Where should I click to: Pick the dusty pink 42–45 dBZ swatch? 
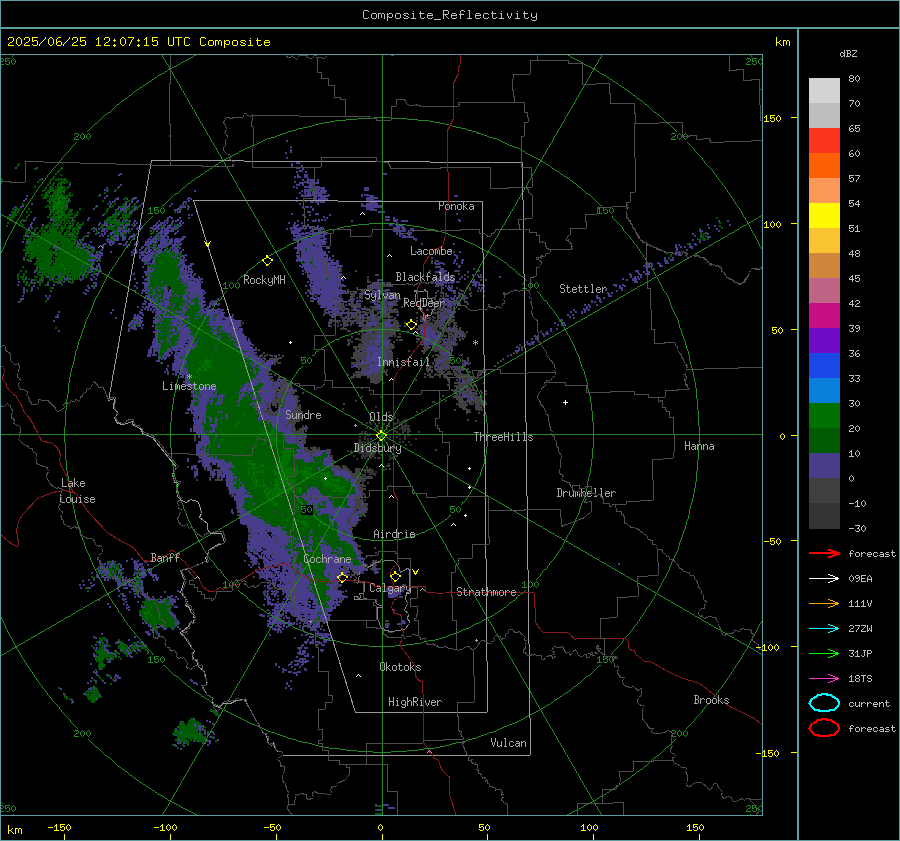[824, 291]
